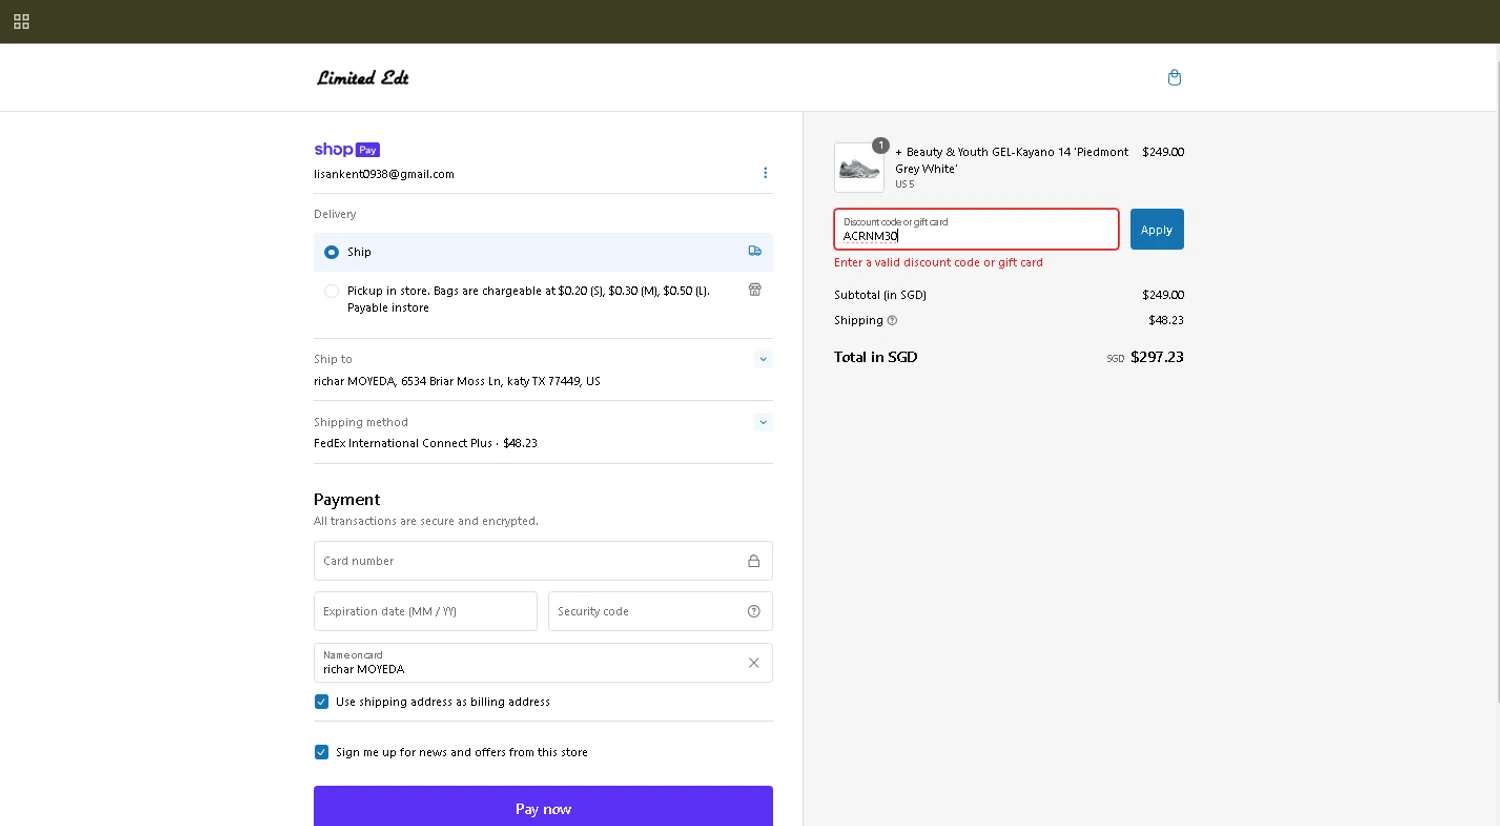Click the 'Enter a valid discount code' error message
The height and width of the screenshot is (826, 1500).
pyautogui.click(x=938, y=262)
